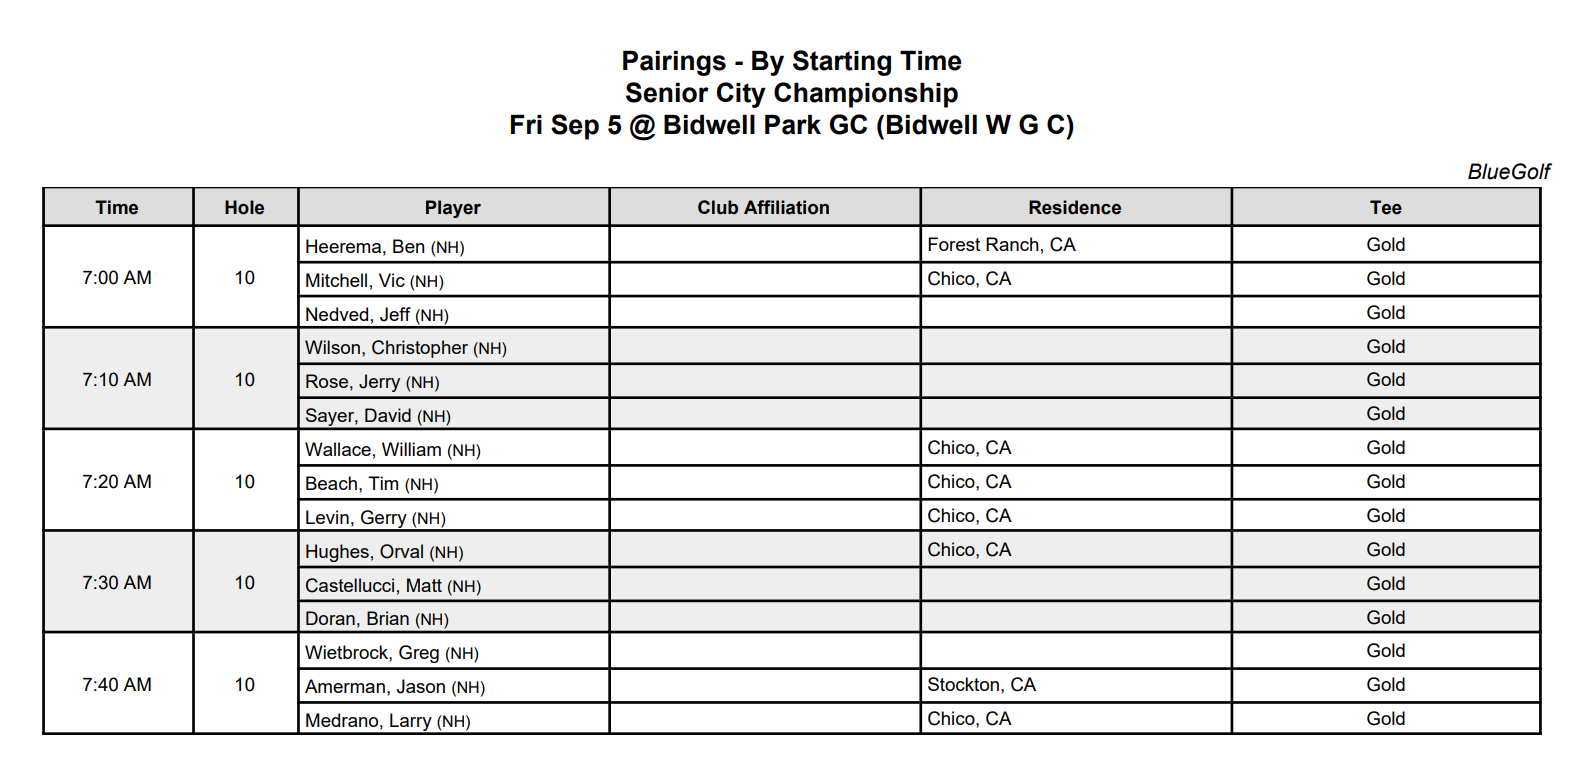1596x770 pixels.
Task: Click the Residence column header
Action: [1074, 208]
